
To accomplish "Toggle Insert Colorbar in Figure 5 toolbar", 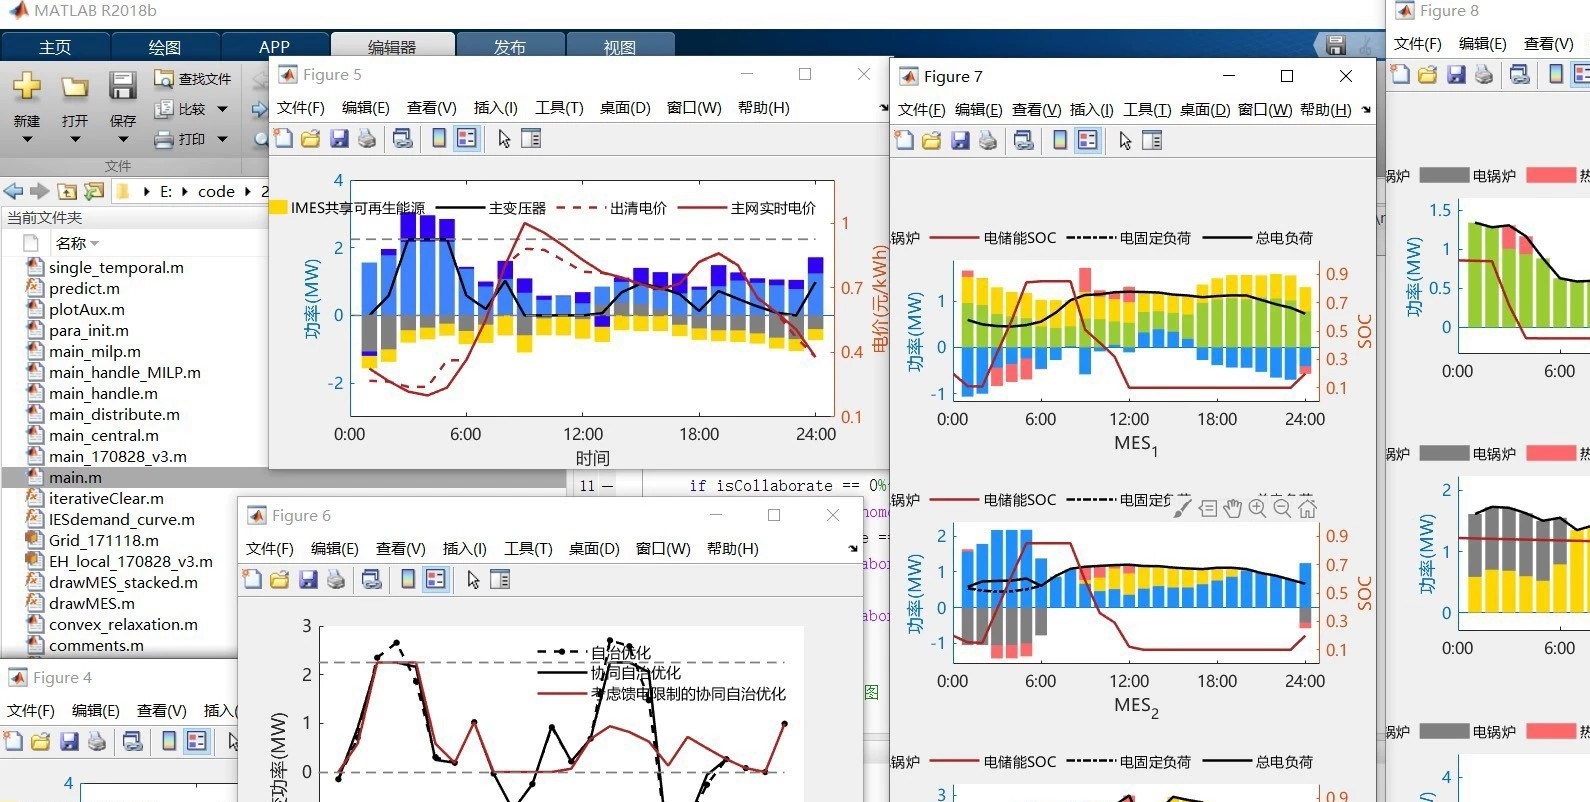I will (439, 139).
